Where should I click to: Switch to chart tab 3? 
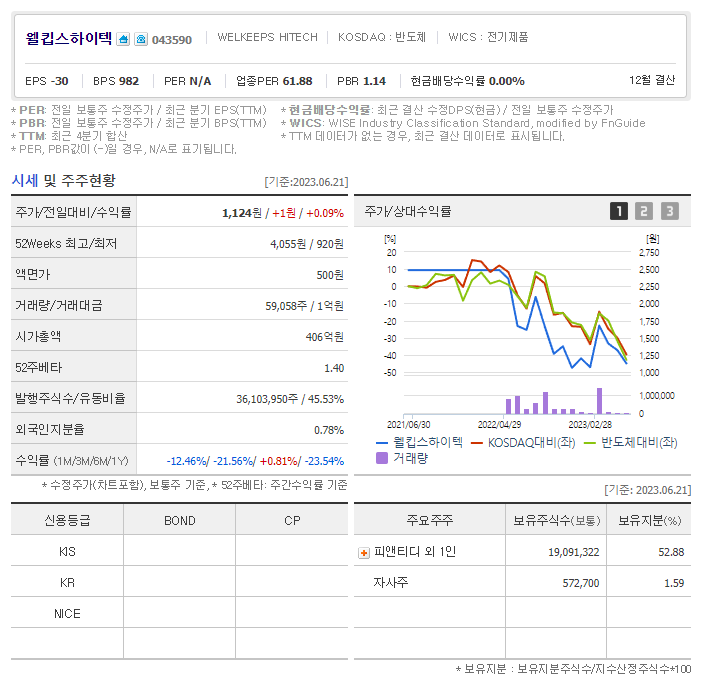(x=669, y=211)
